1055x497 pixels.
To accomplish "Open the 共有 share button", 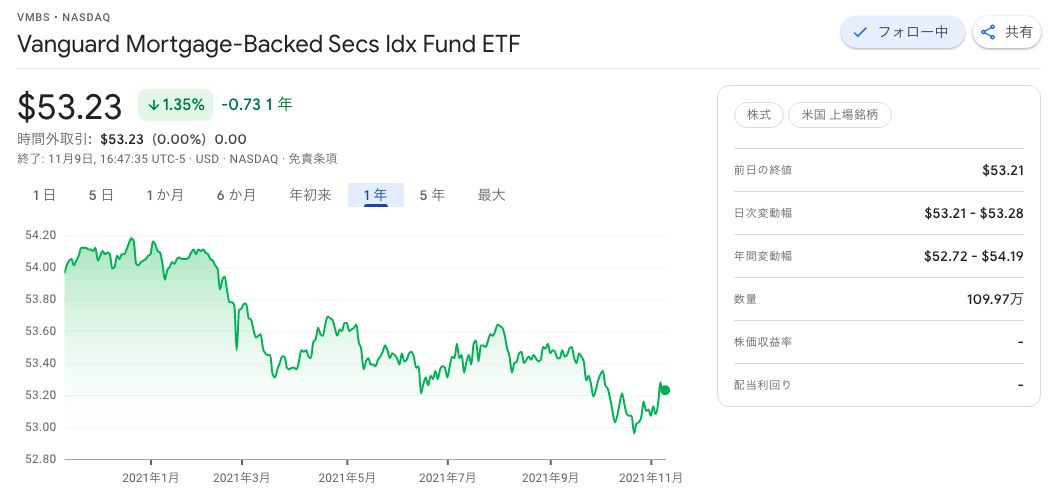I will pos(1007,32).
